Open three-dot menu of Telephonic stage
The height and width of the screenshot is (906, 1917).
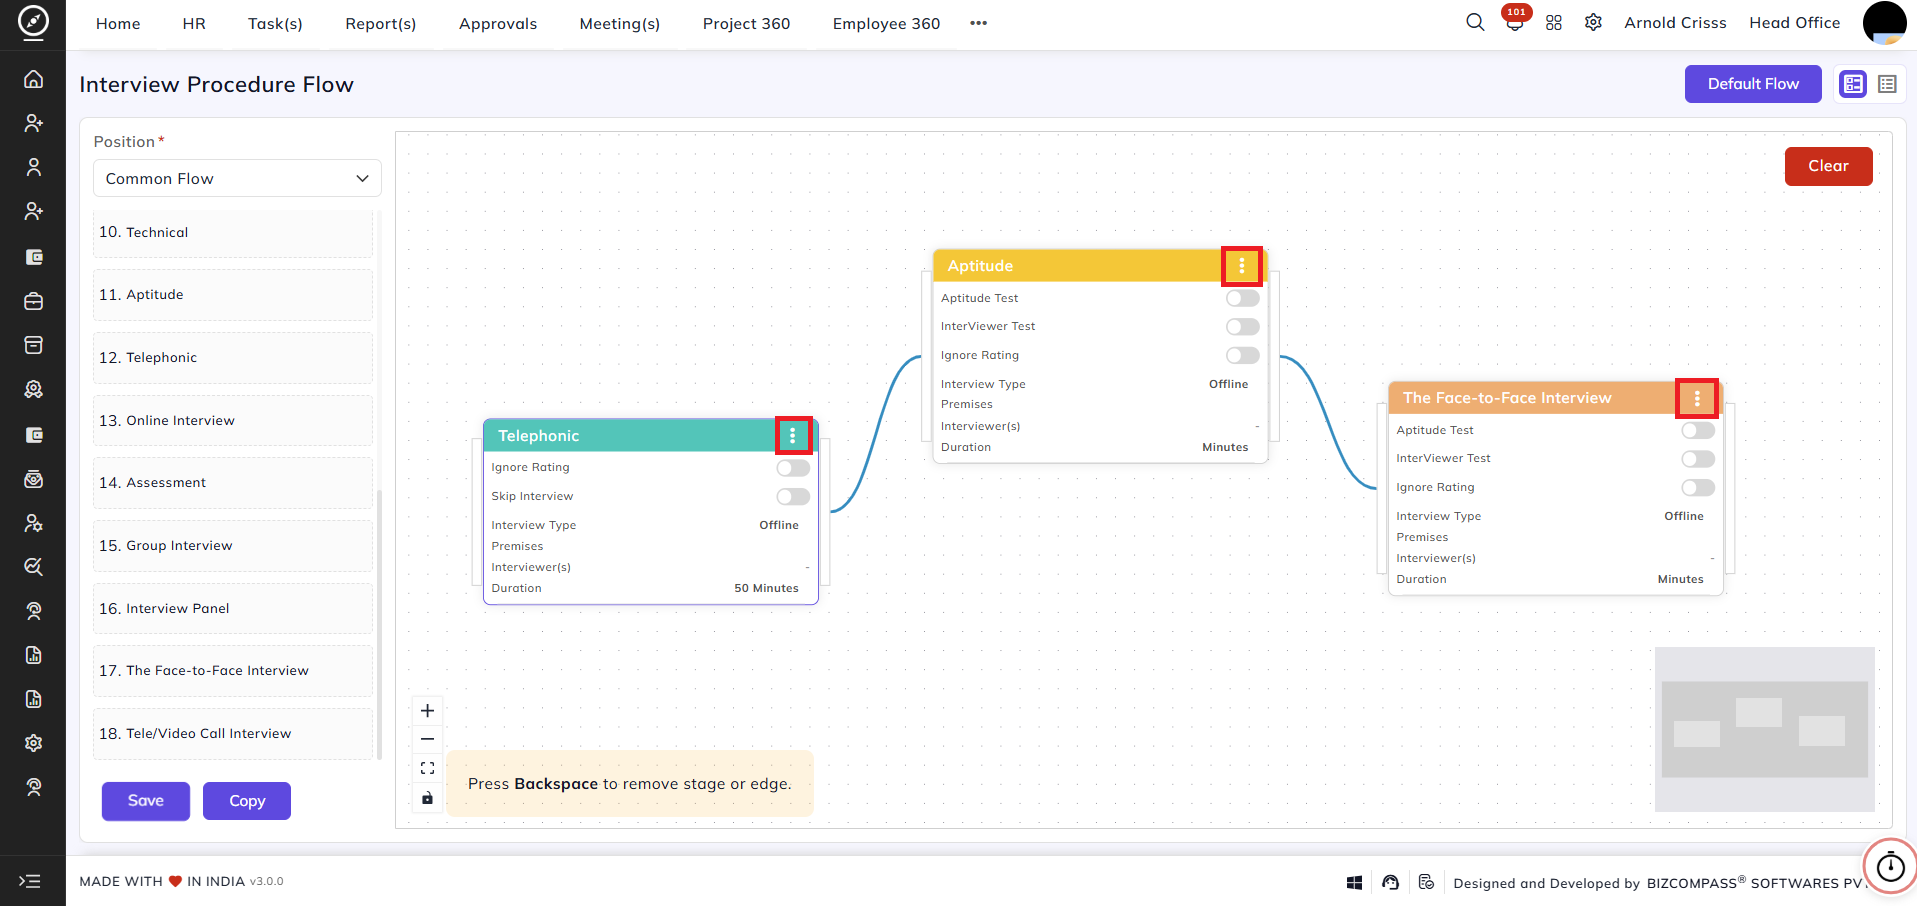point(793,436)
